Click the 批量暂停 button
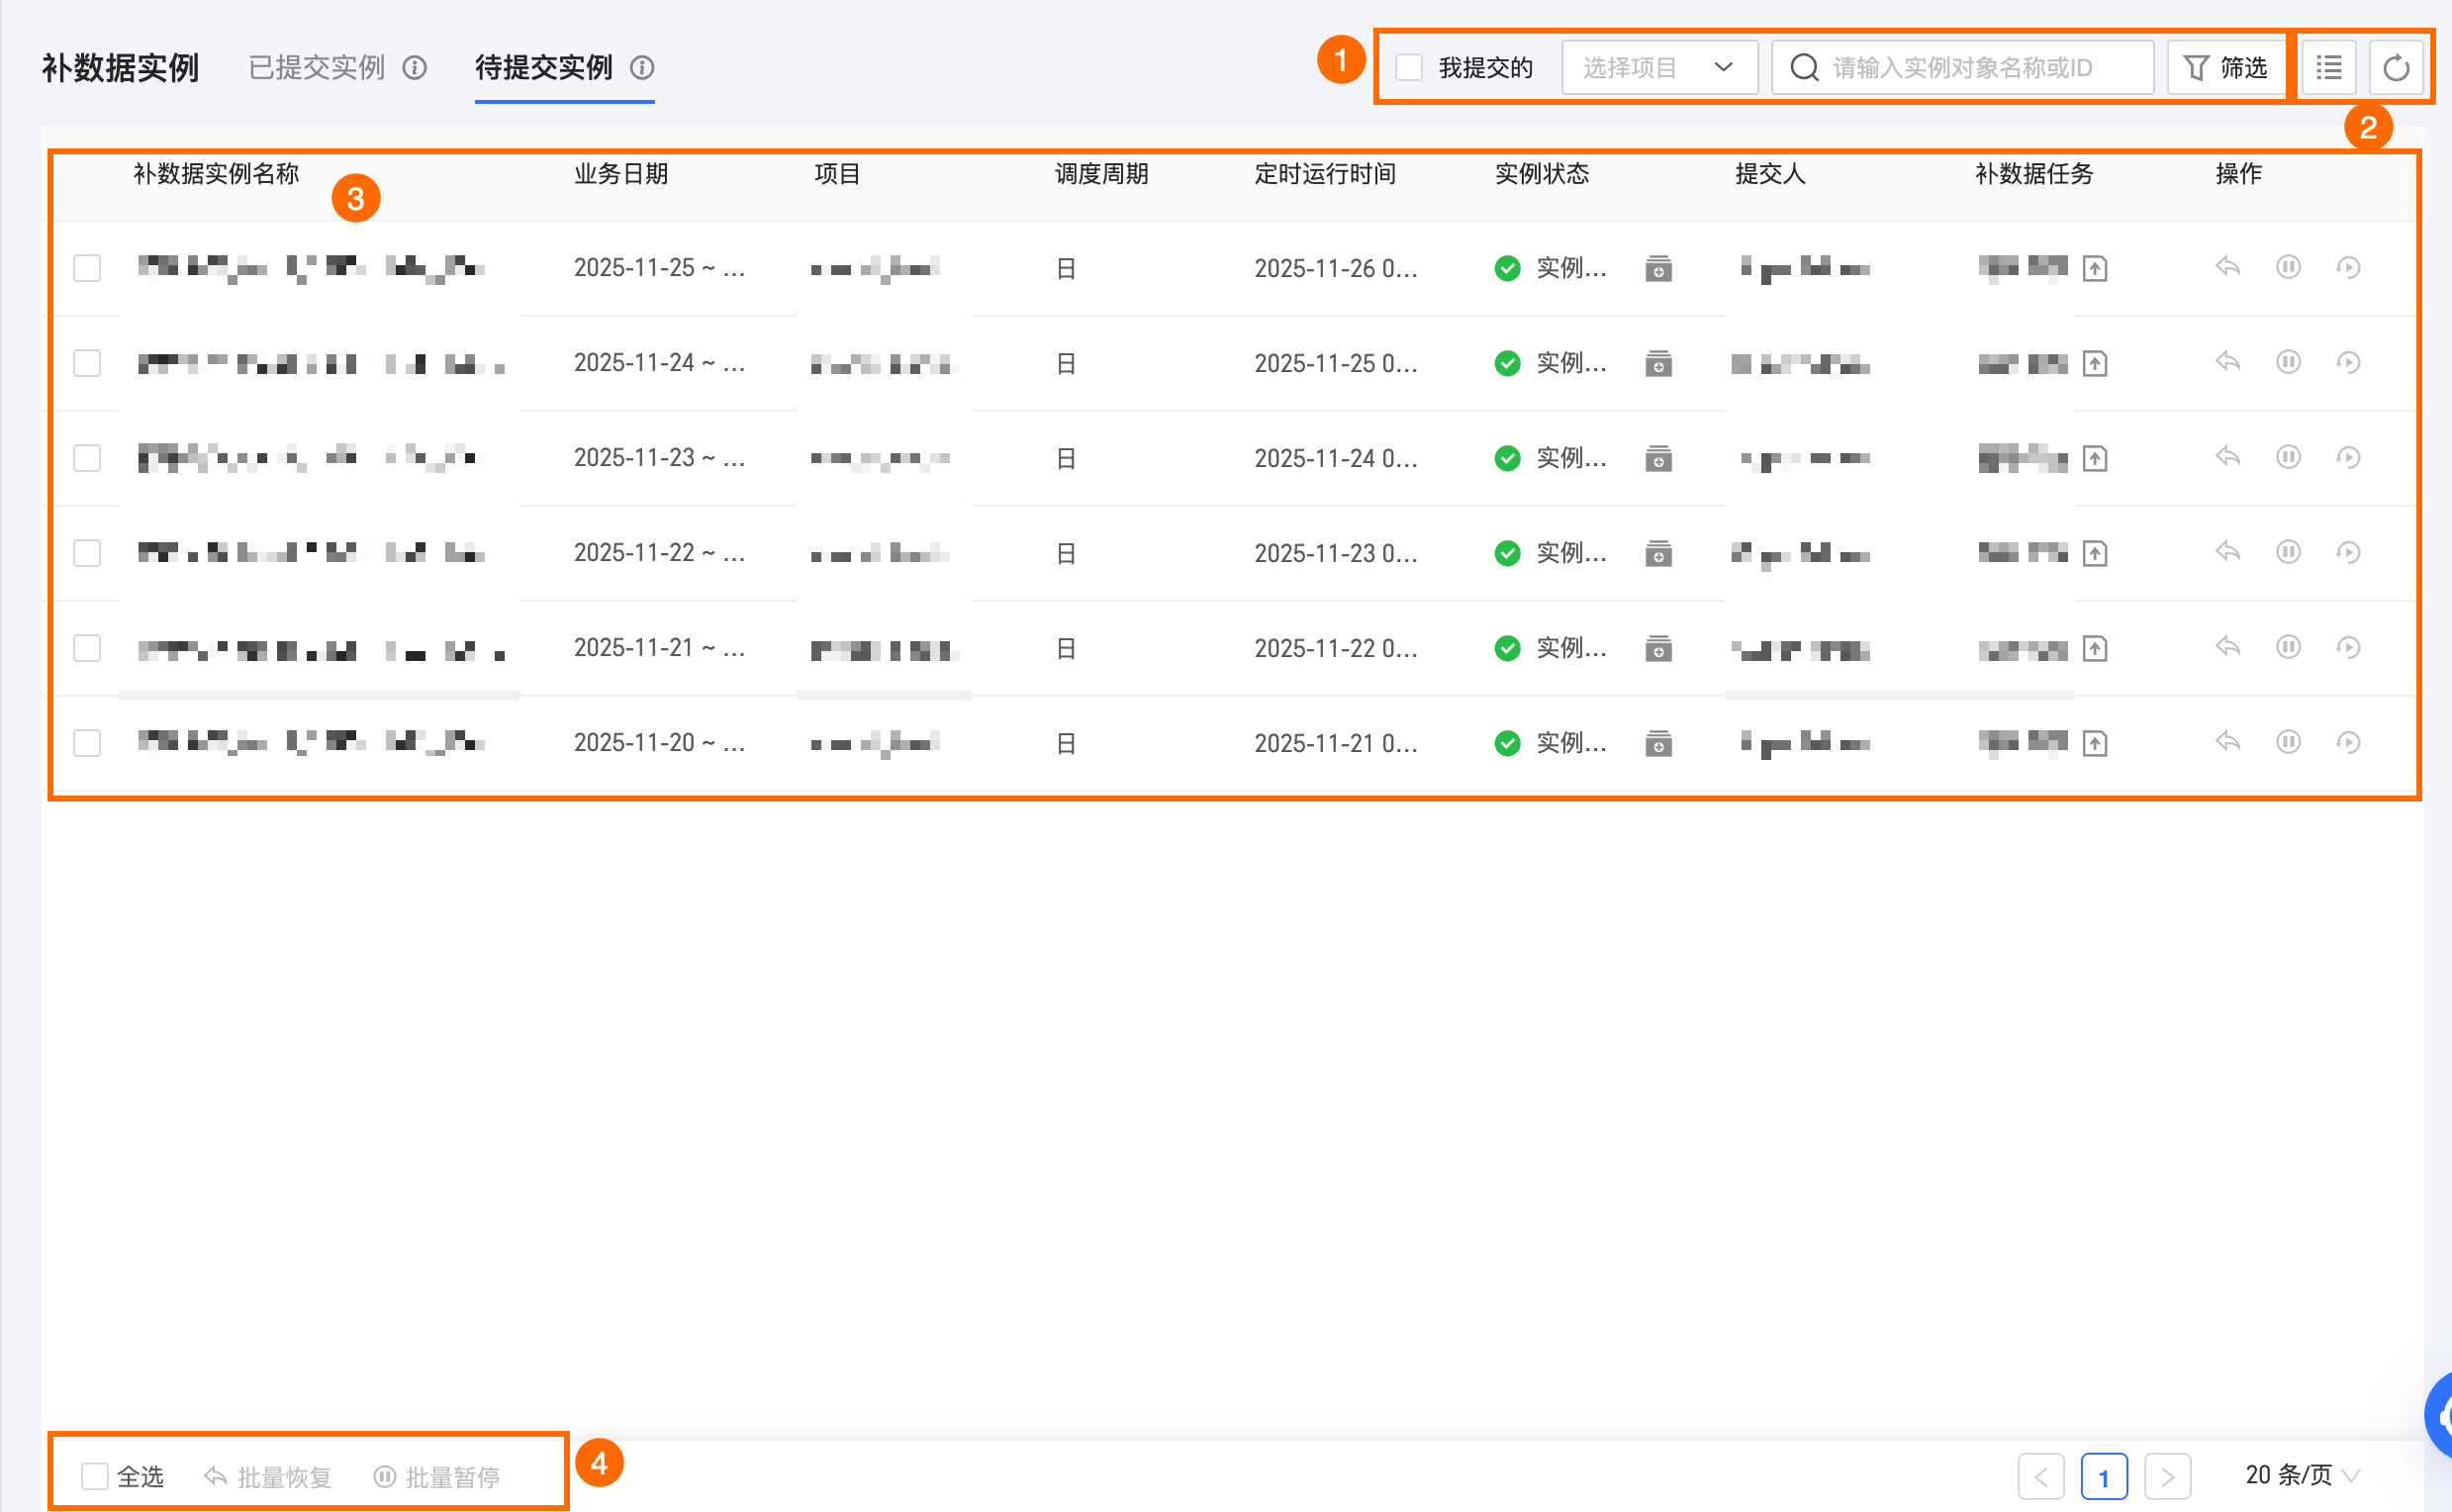This screenshot has height=1512, width=2452. pyautogui.click(x=437, y=1476)
